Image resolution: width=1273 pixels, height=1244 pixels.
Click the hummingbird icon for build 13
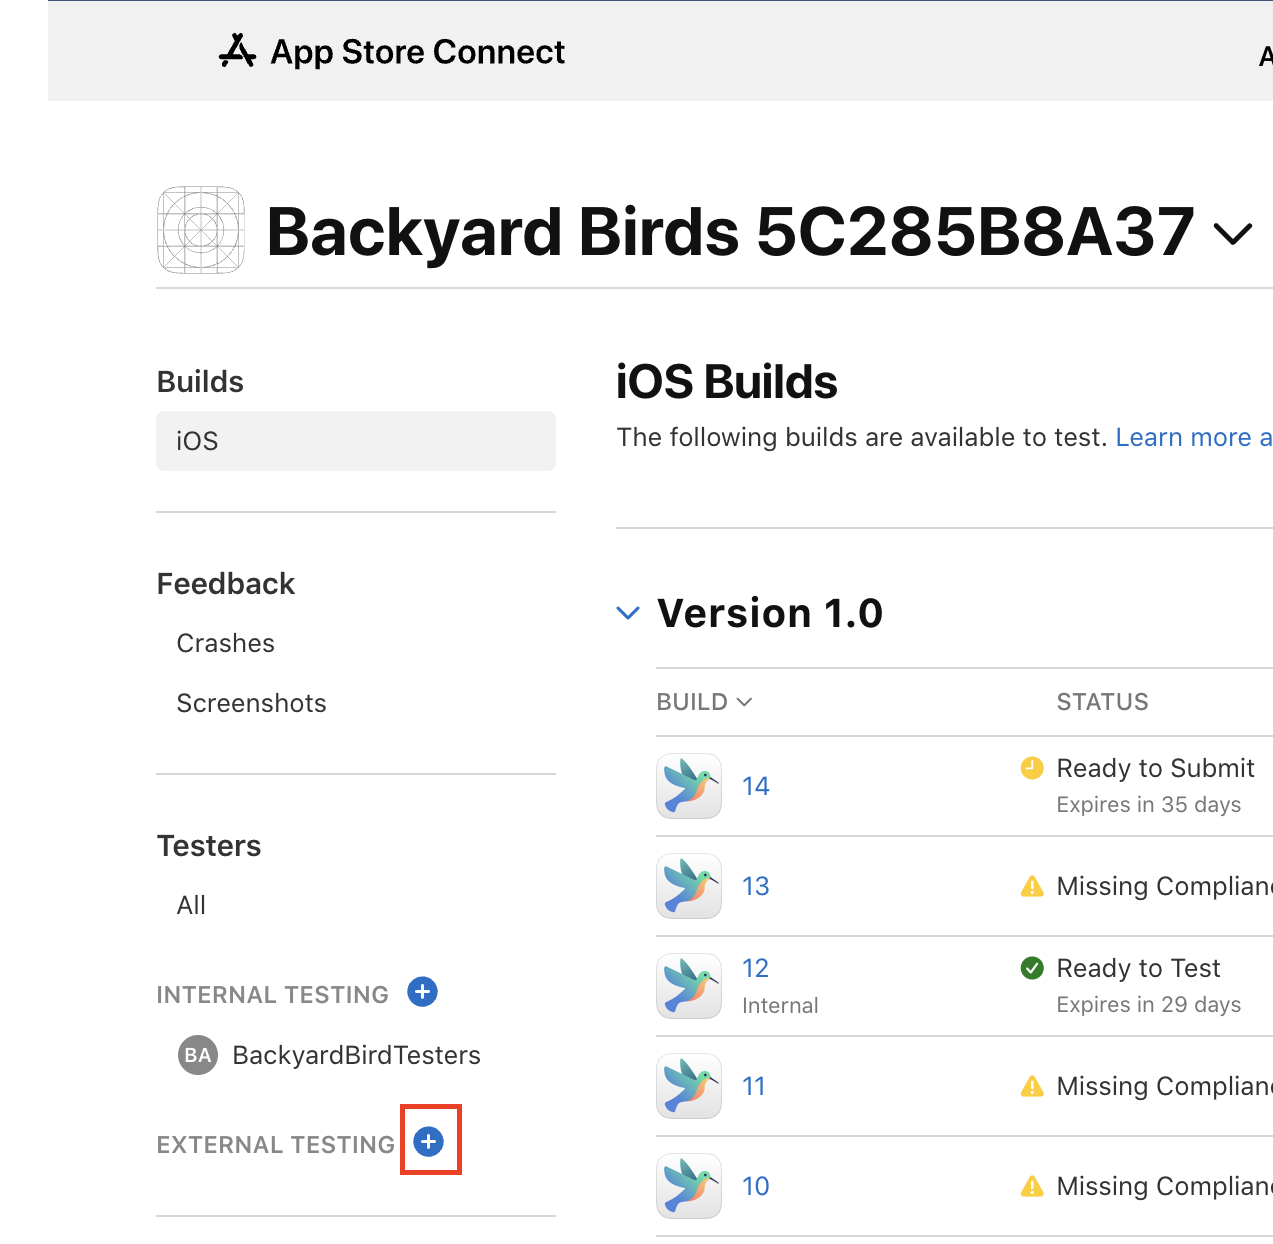point(689,886)
